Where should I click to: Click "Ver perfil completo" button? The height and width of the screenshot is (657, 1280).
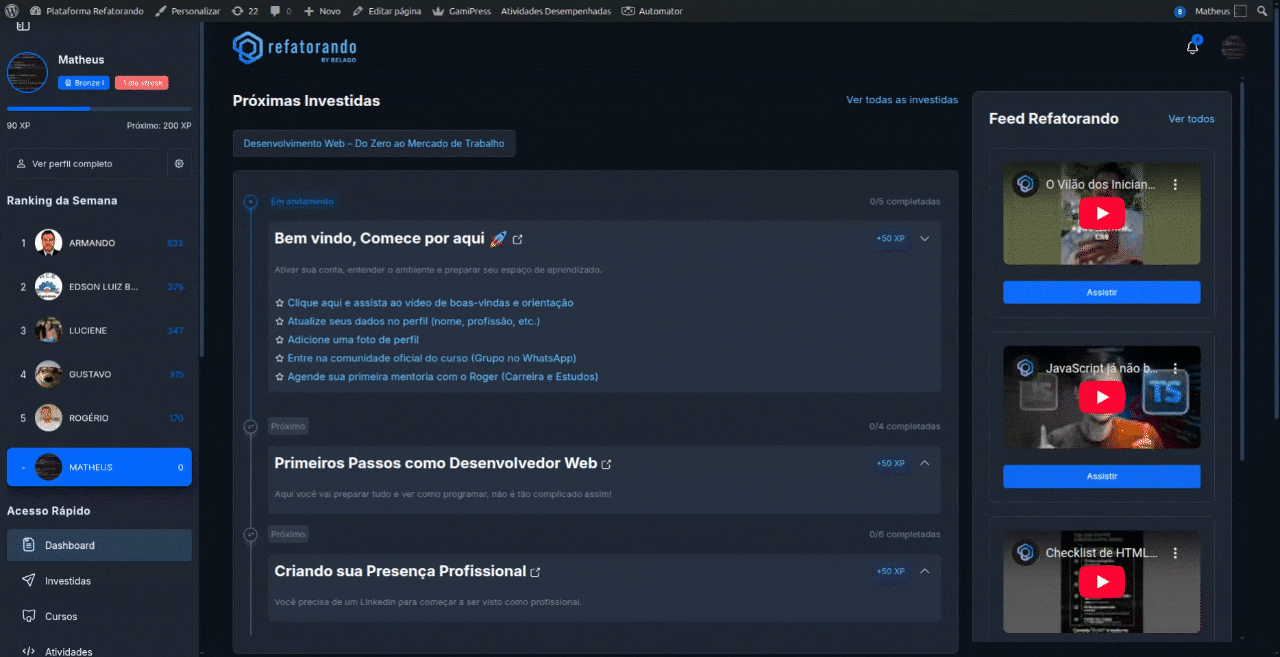coord(72,164)
